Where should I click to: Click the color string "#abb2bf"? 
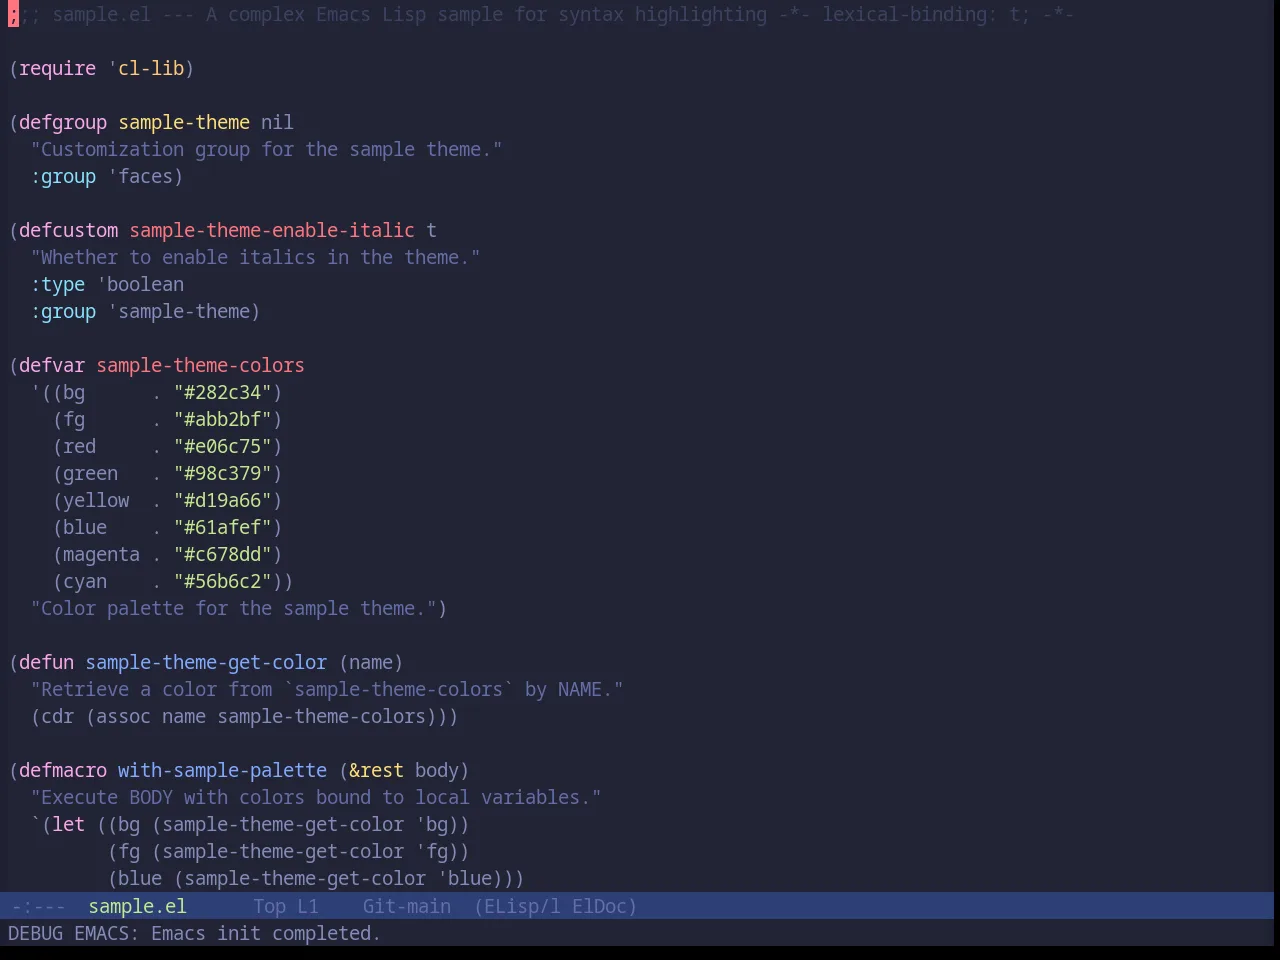222,419
